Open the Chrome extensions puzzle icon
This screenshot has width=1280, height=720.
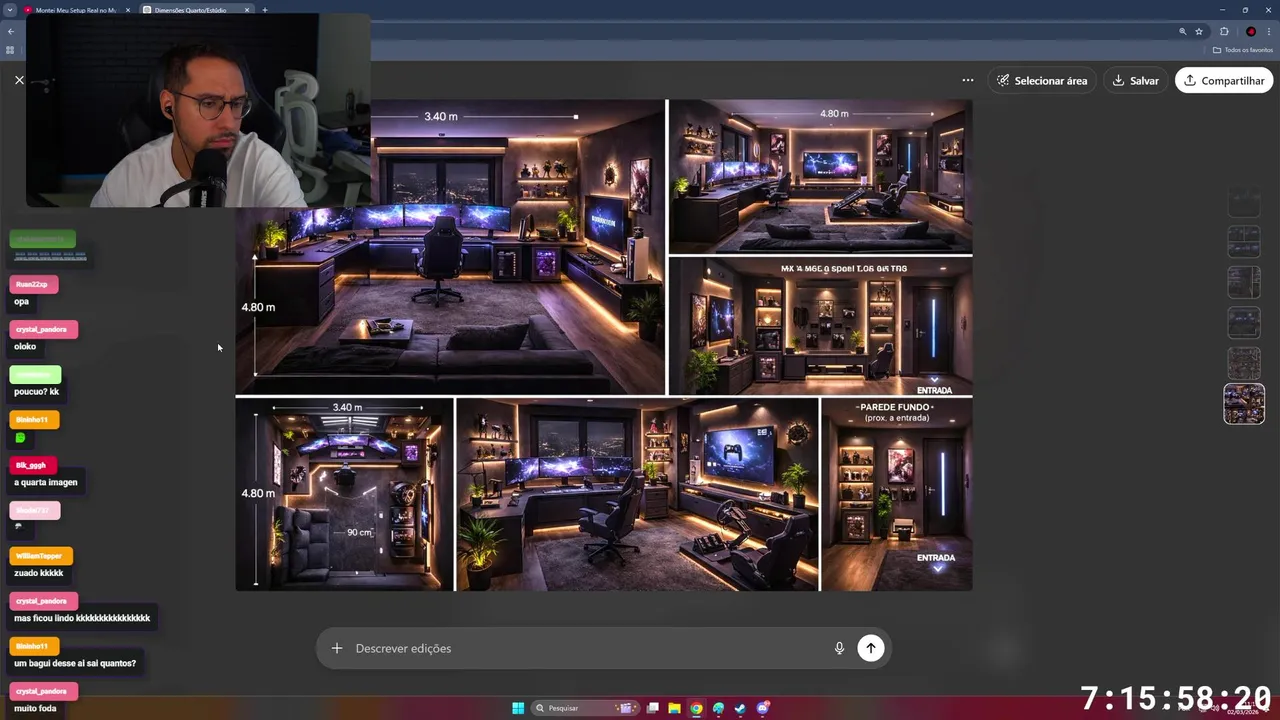(1224, 32)
